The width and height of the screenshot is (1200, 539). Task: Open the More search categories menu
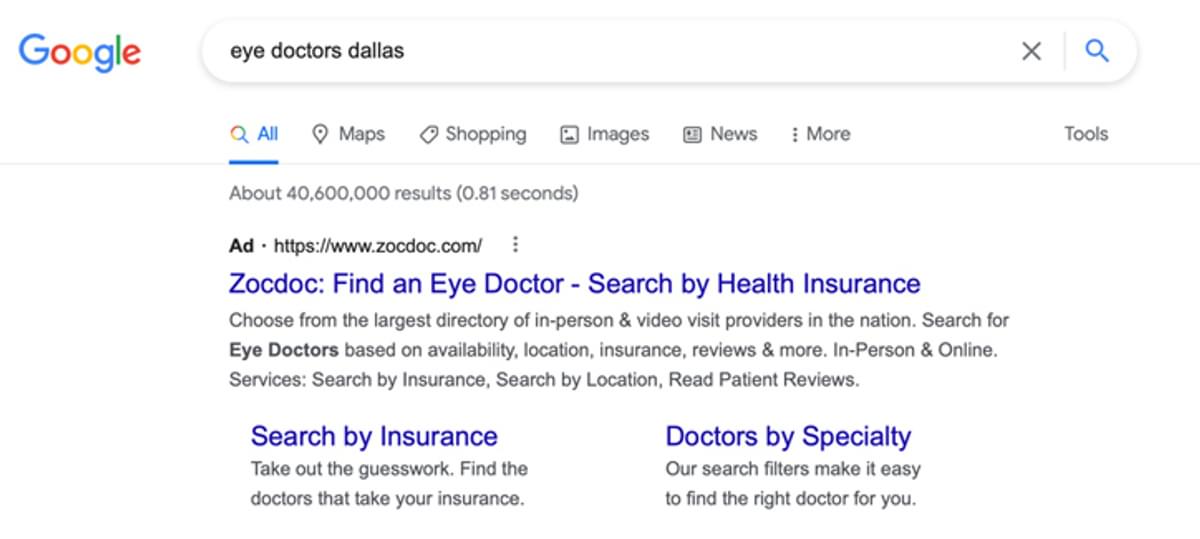click(x=820, y=134)
